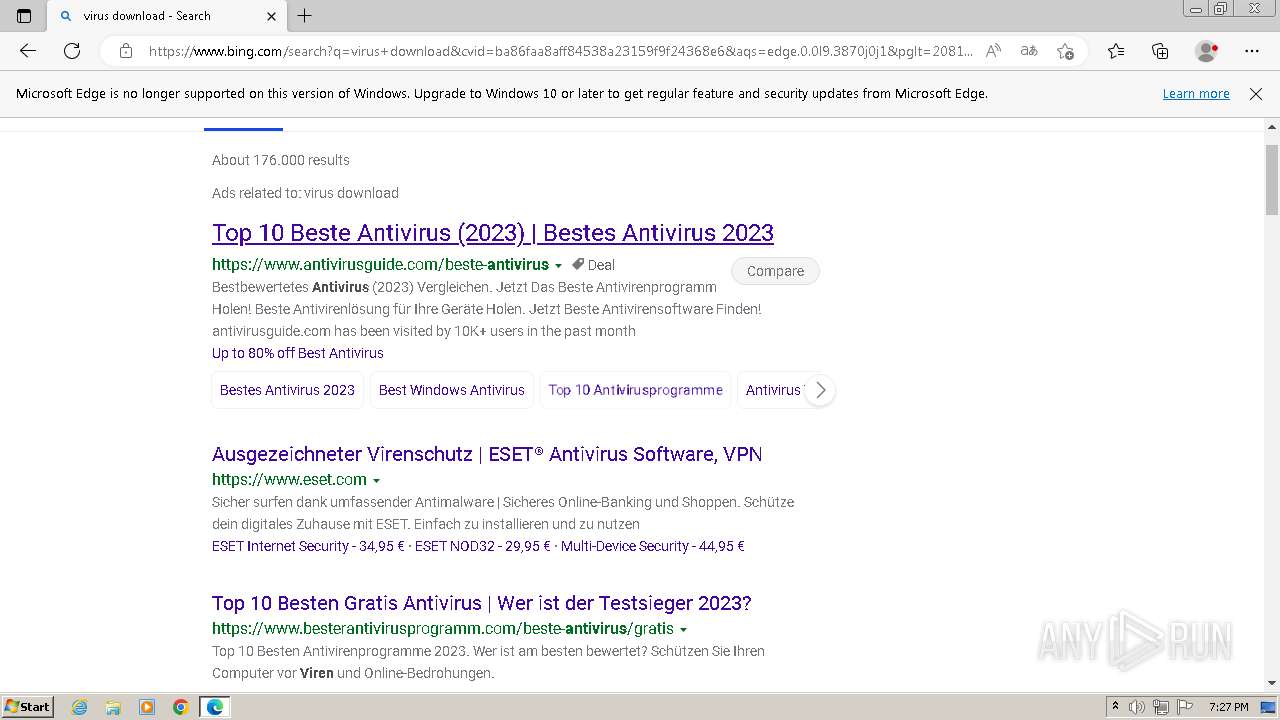Open a new tab with plus button
Viewport: 1280px width, 720px height.
[x=305, y=16]
